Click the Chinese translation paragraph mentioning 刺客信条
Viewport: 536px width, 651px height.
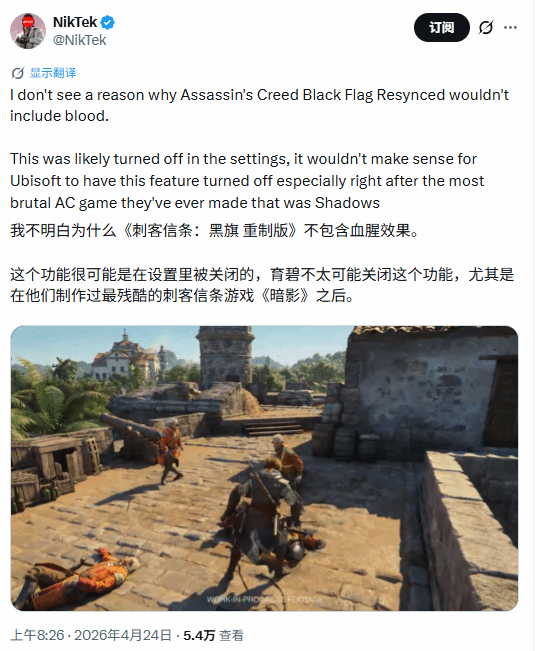tap(215, 230)
